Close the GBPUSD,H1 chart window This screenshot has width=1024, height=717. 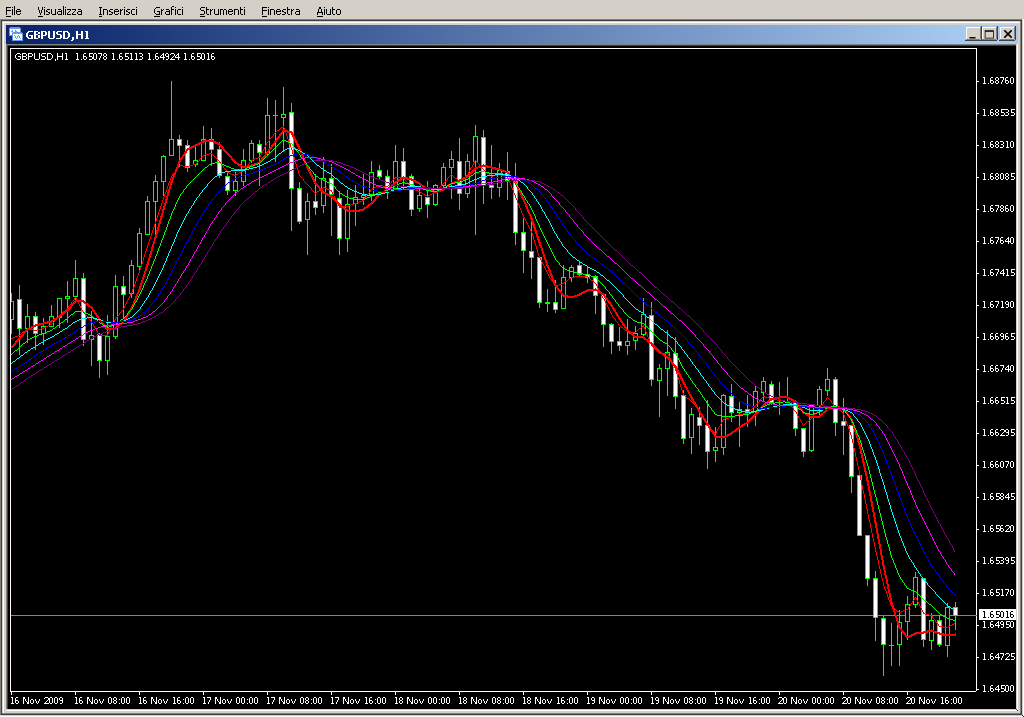coord(1008,34)
